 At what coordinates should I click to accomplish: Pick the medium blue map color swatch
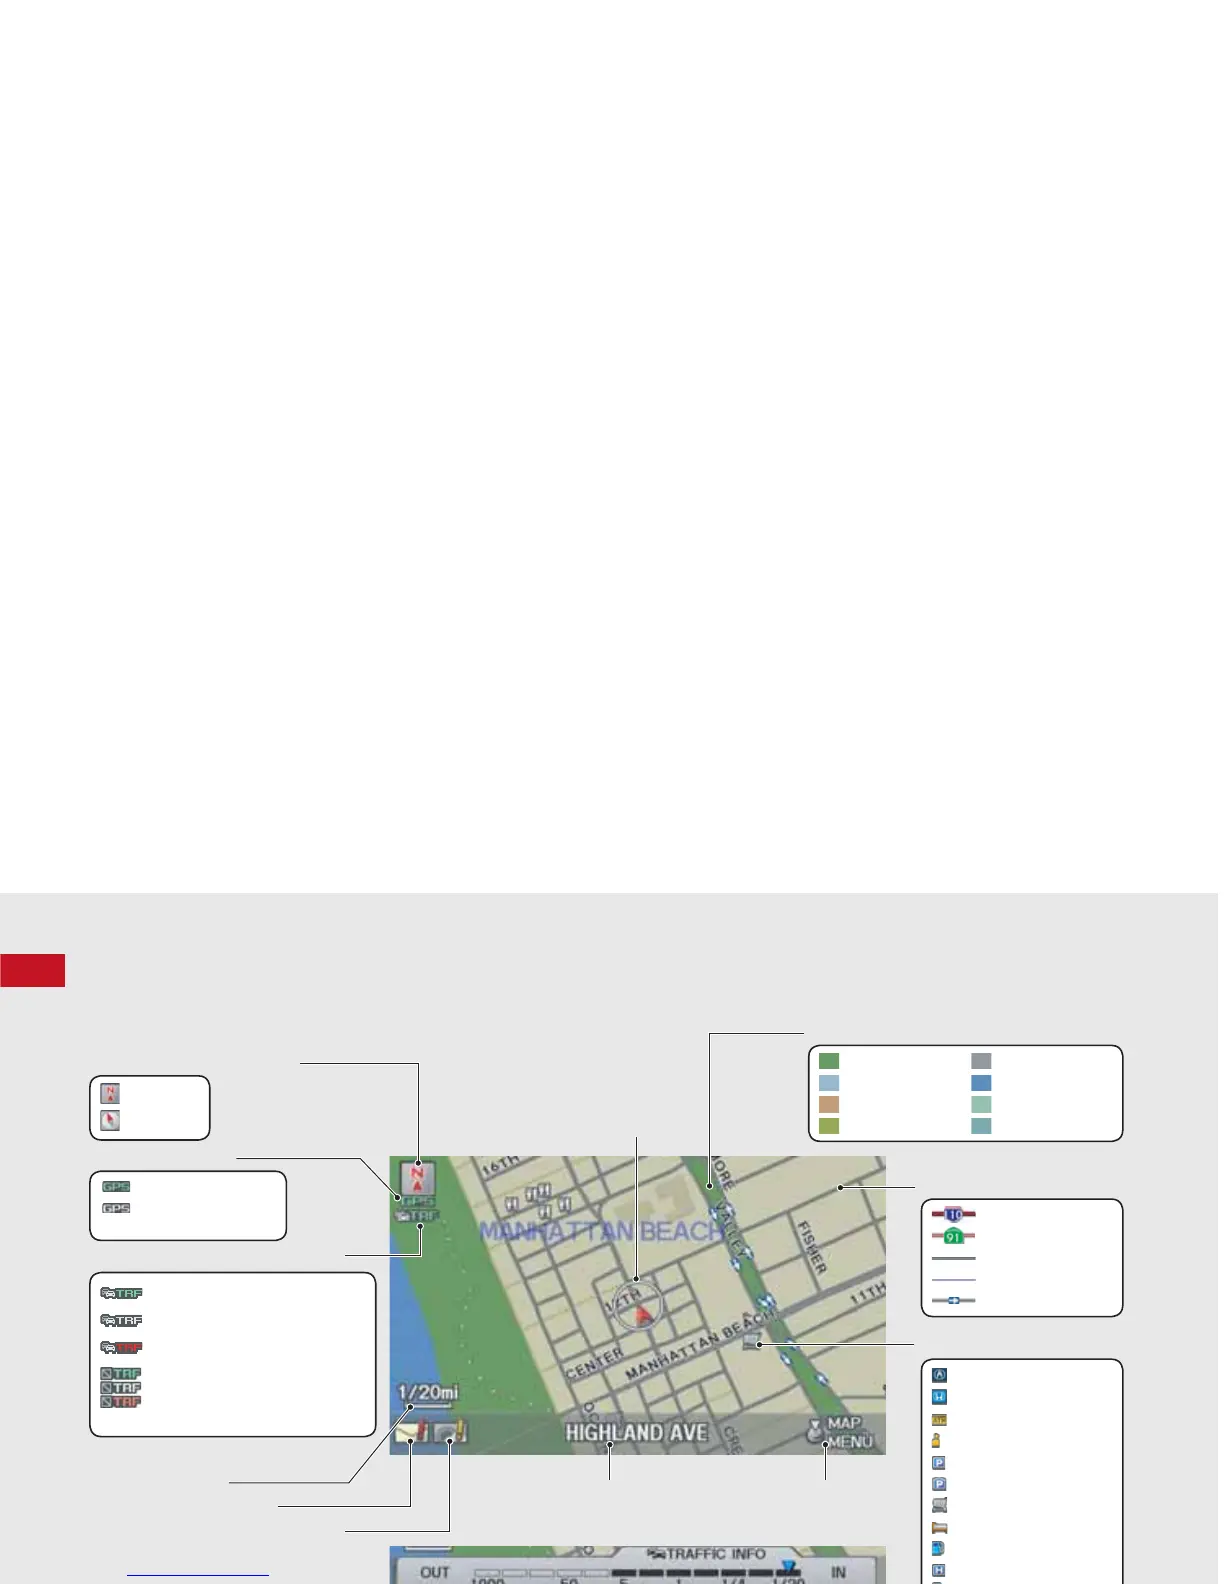click(981, 1083)
